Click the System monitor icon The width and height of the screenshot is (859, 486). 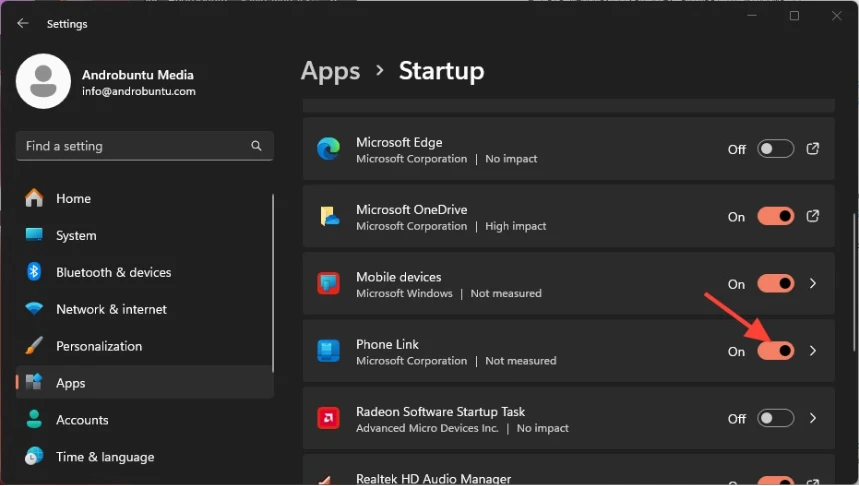(x=34, y=235)
